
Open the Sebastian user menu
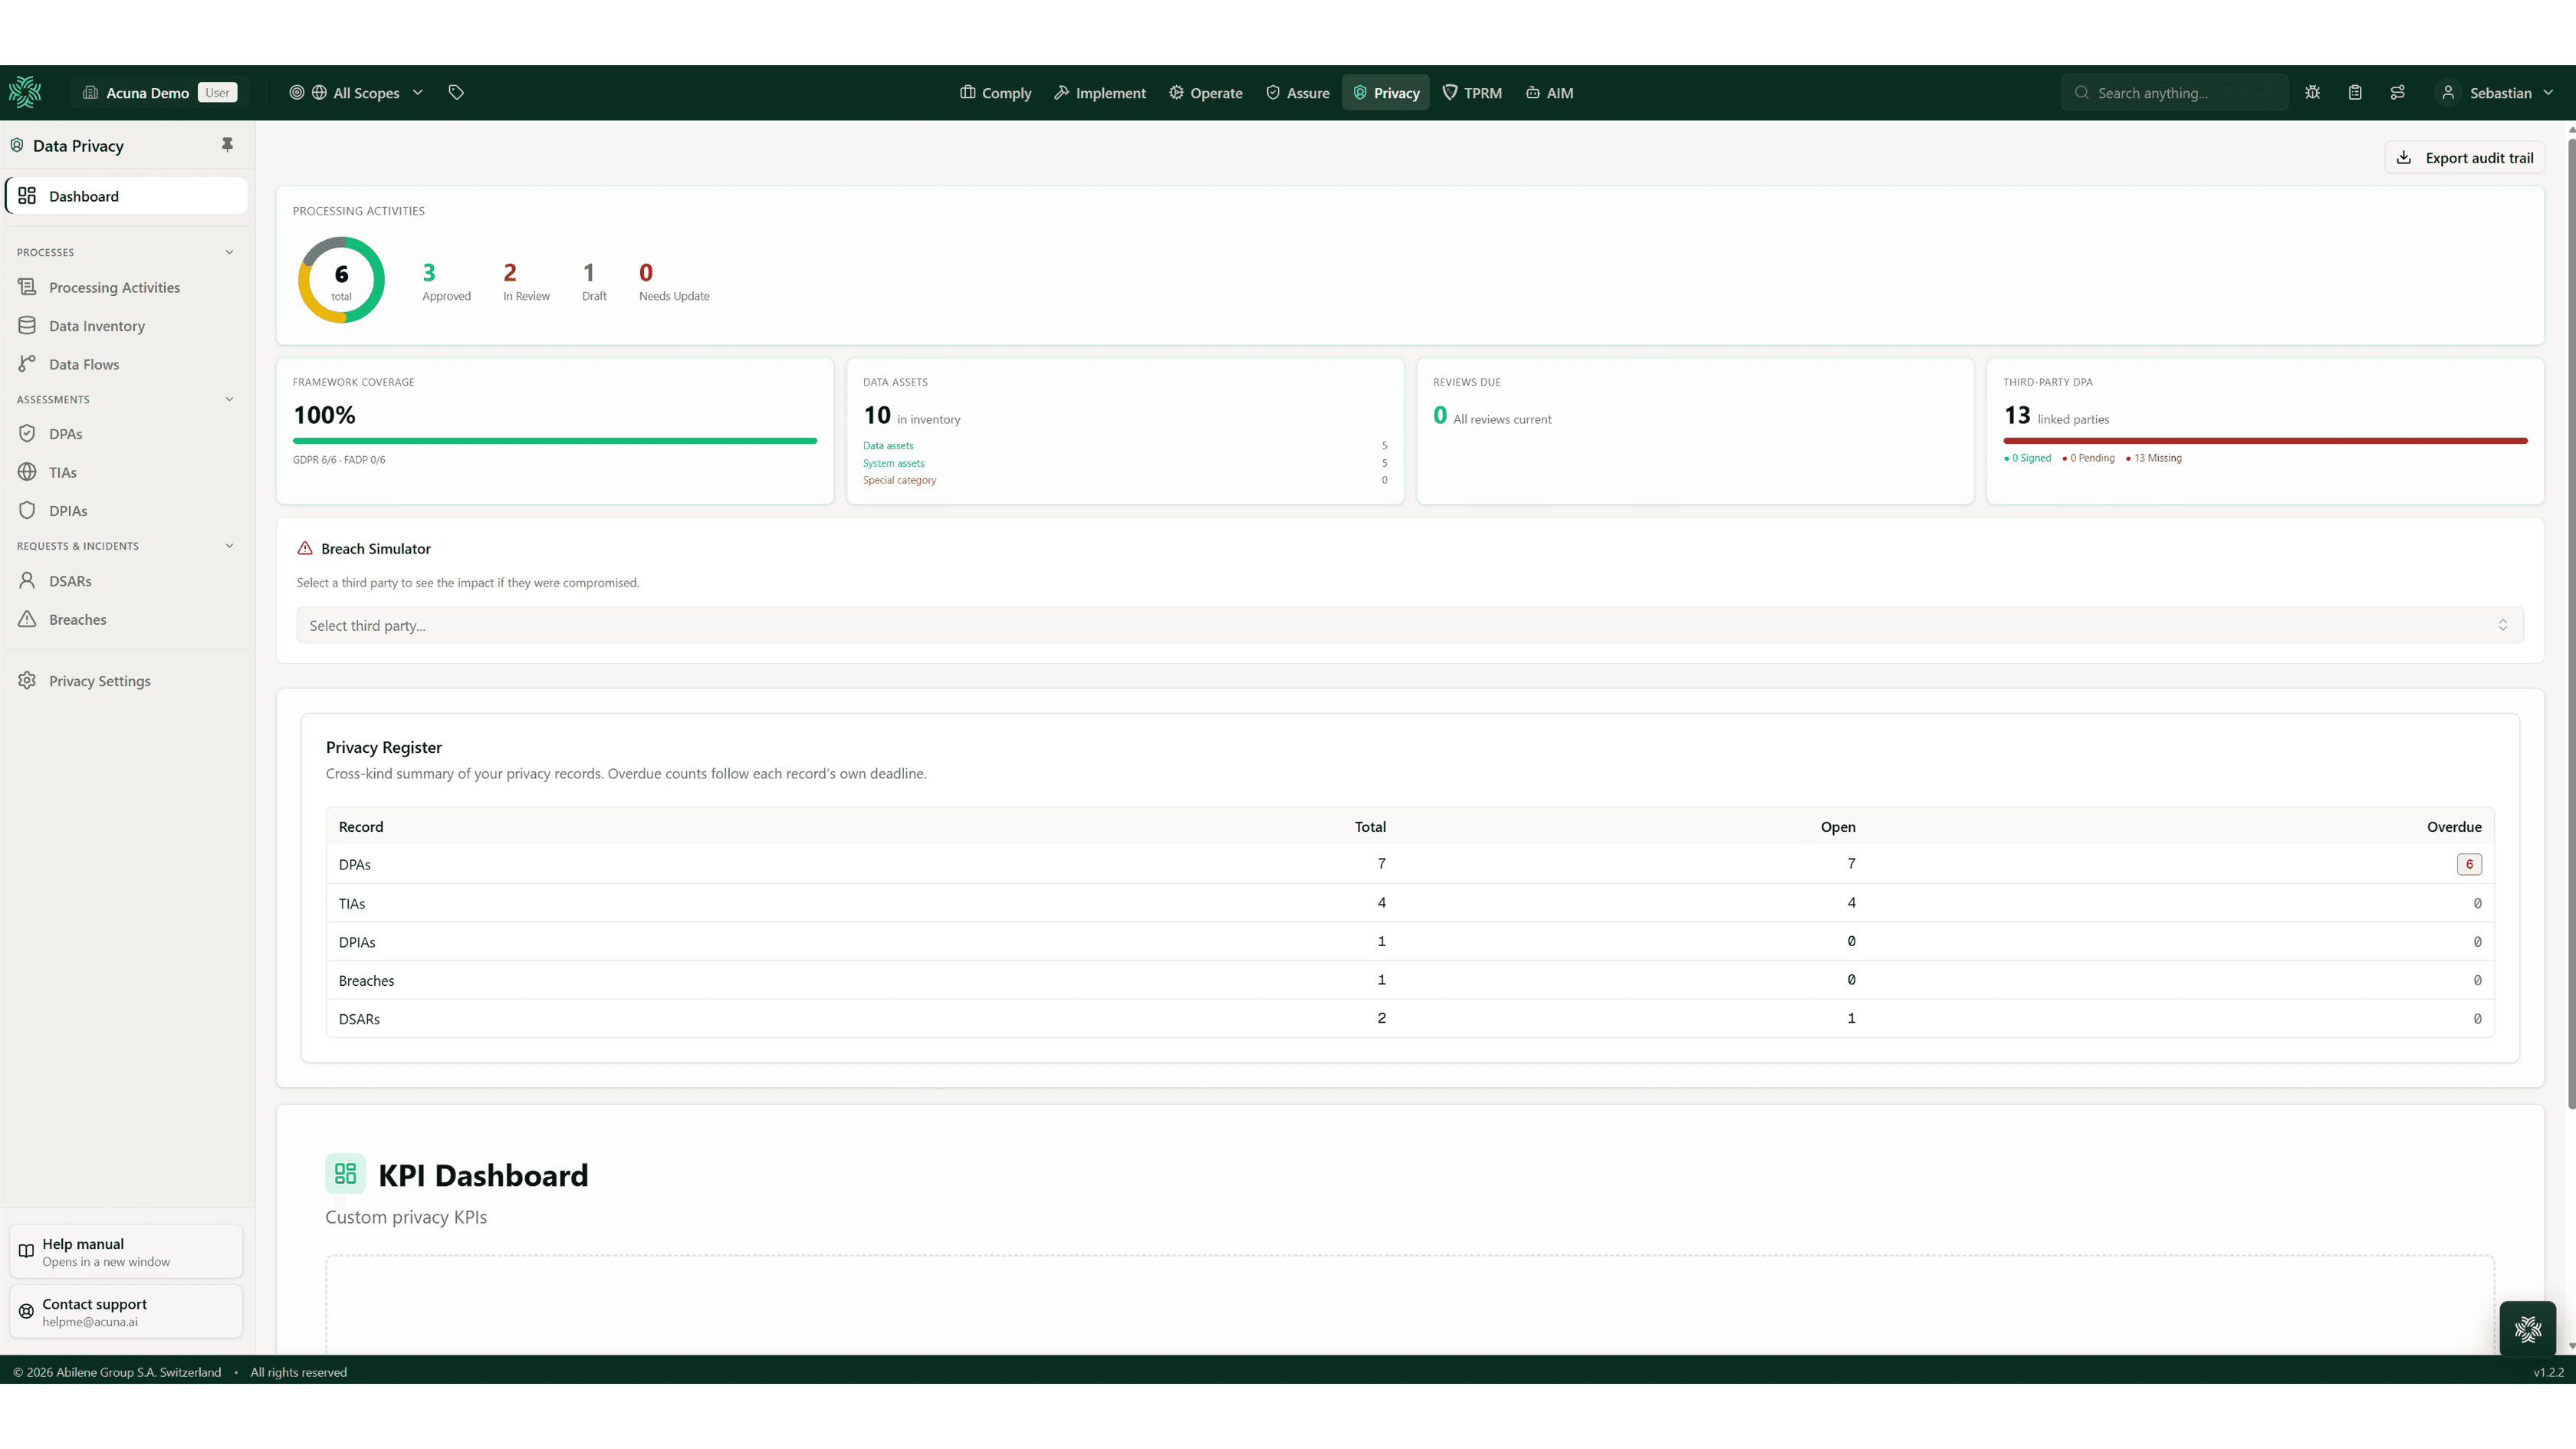tap(2497, 92)
